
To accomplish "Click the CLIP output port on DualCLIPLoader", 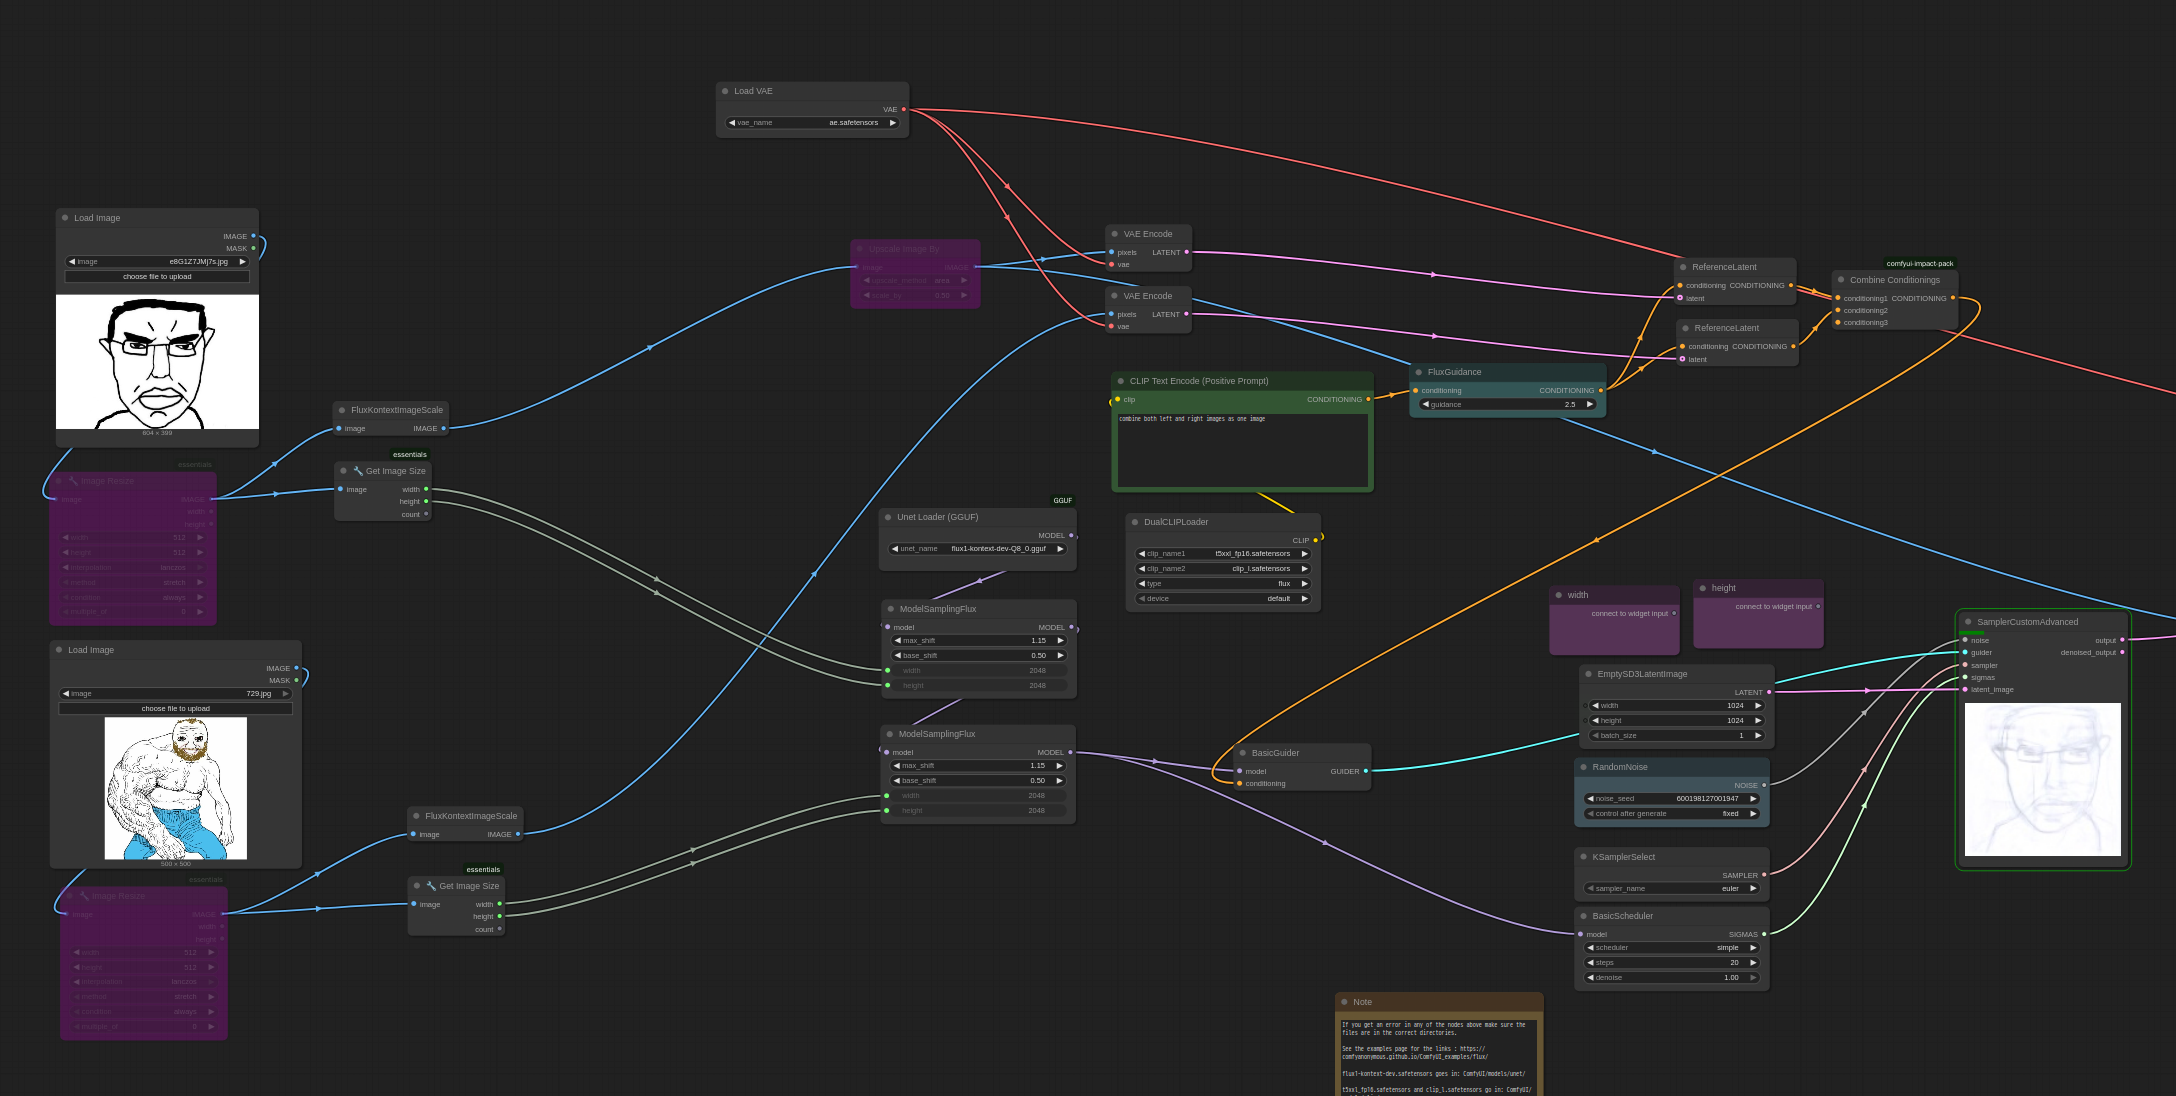I will click(1315, 540).
